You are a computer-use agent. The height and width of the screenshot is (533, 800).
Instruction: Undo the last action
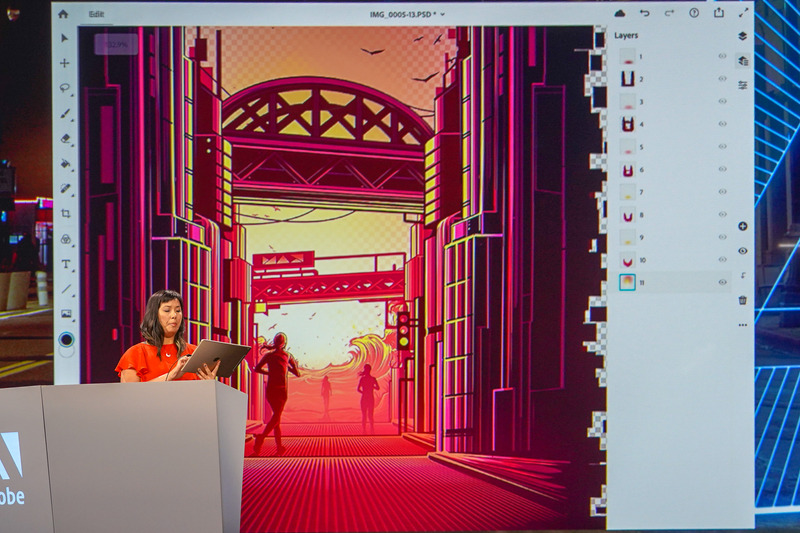[x=645, y=13]
